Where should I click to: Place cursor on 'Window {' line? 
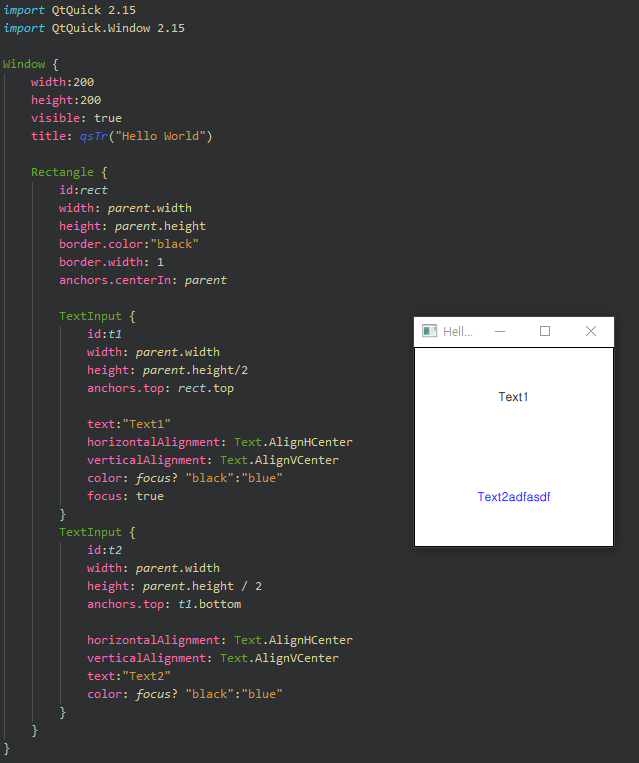coord(30,64)
